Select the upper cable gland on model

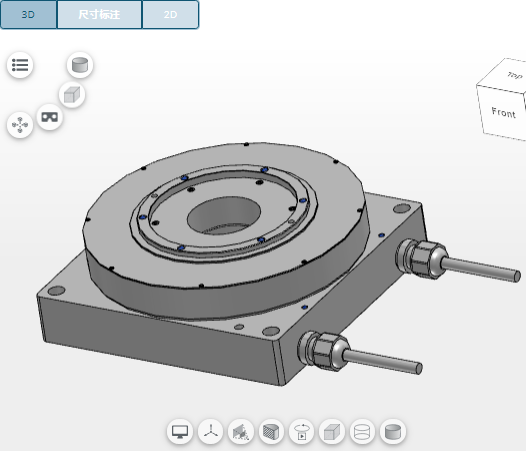(x=422, y=258)
